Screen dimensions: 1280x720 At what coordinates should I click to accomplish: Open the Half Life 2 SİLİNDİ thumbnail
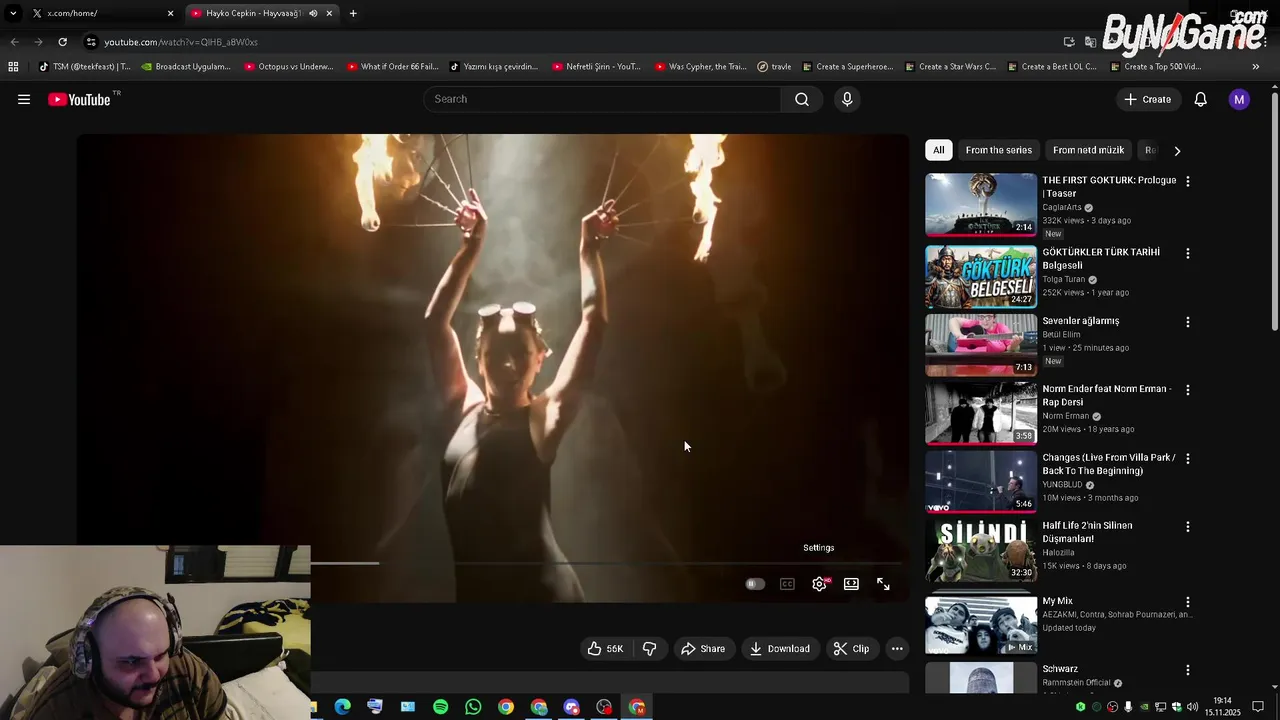(x=981, y=550)
